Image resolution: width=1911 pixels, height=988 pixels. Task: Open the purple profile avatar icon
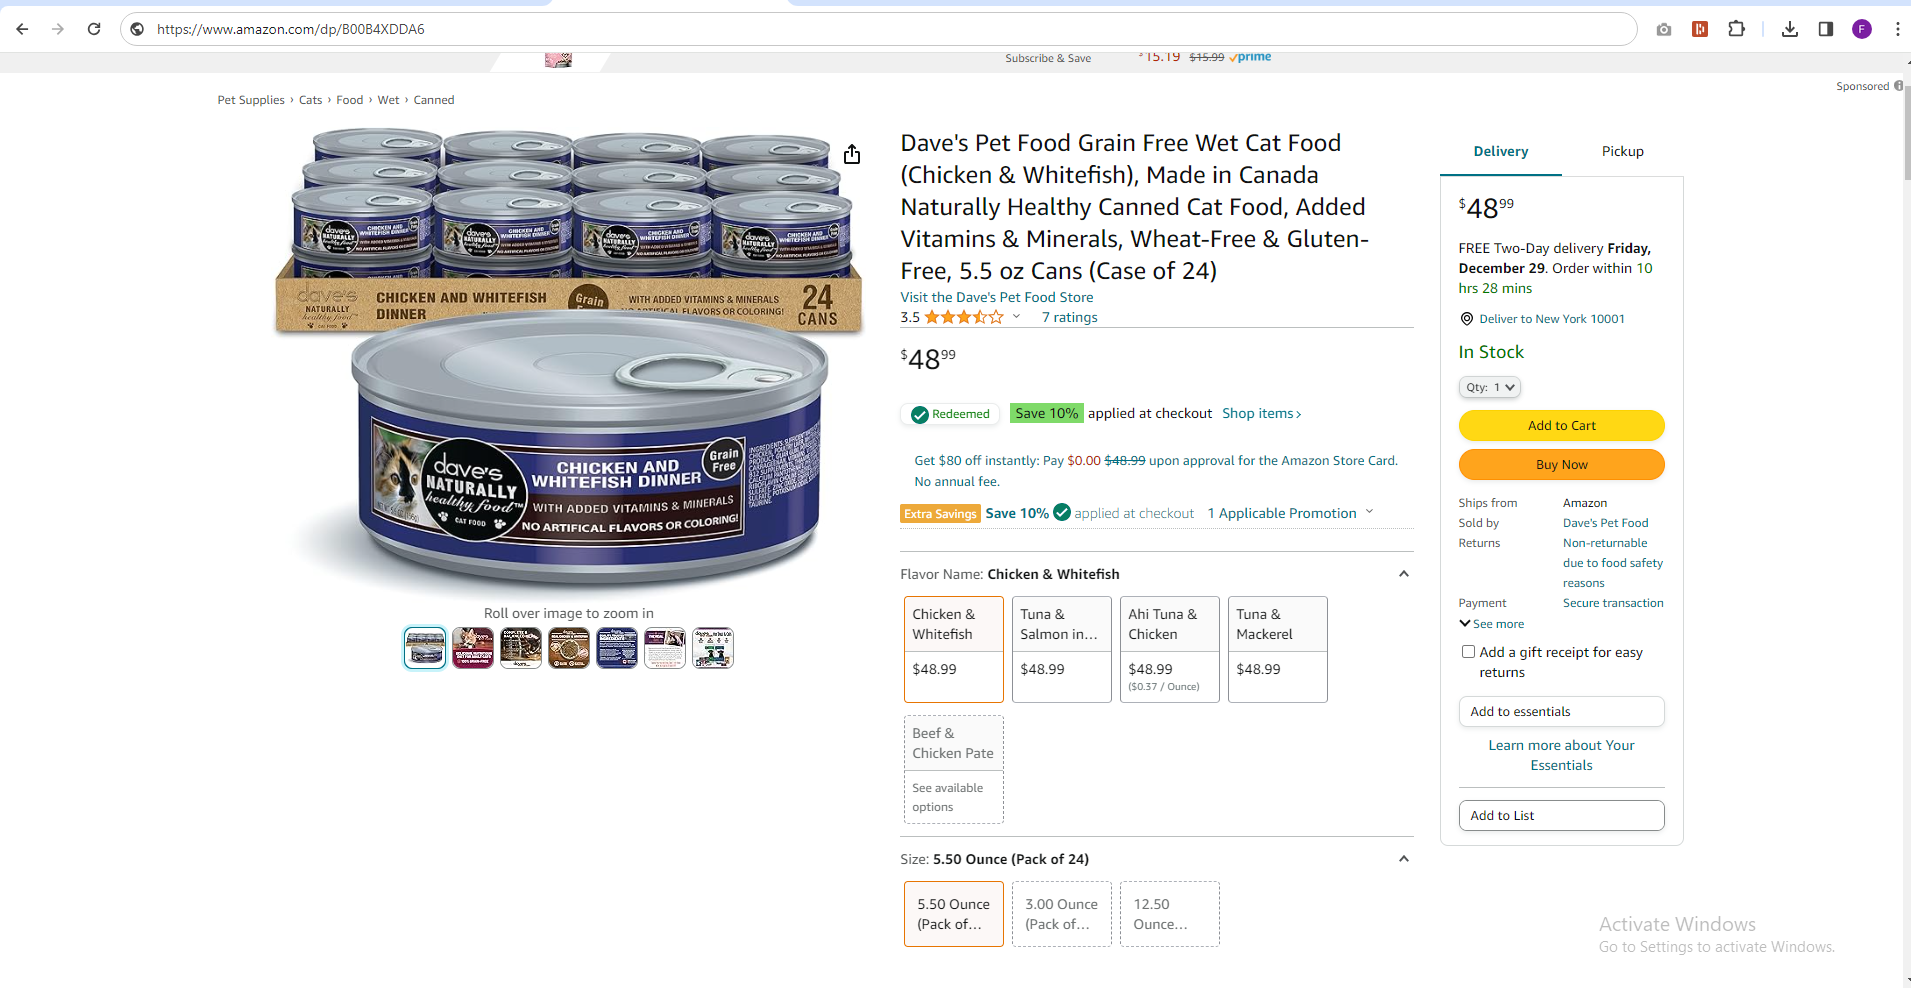[1862, 29]
